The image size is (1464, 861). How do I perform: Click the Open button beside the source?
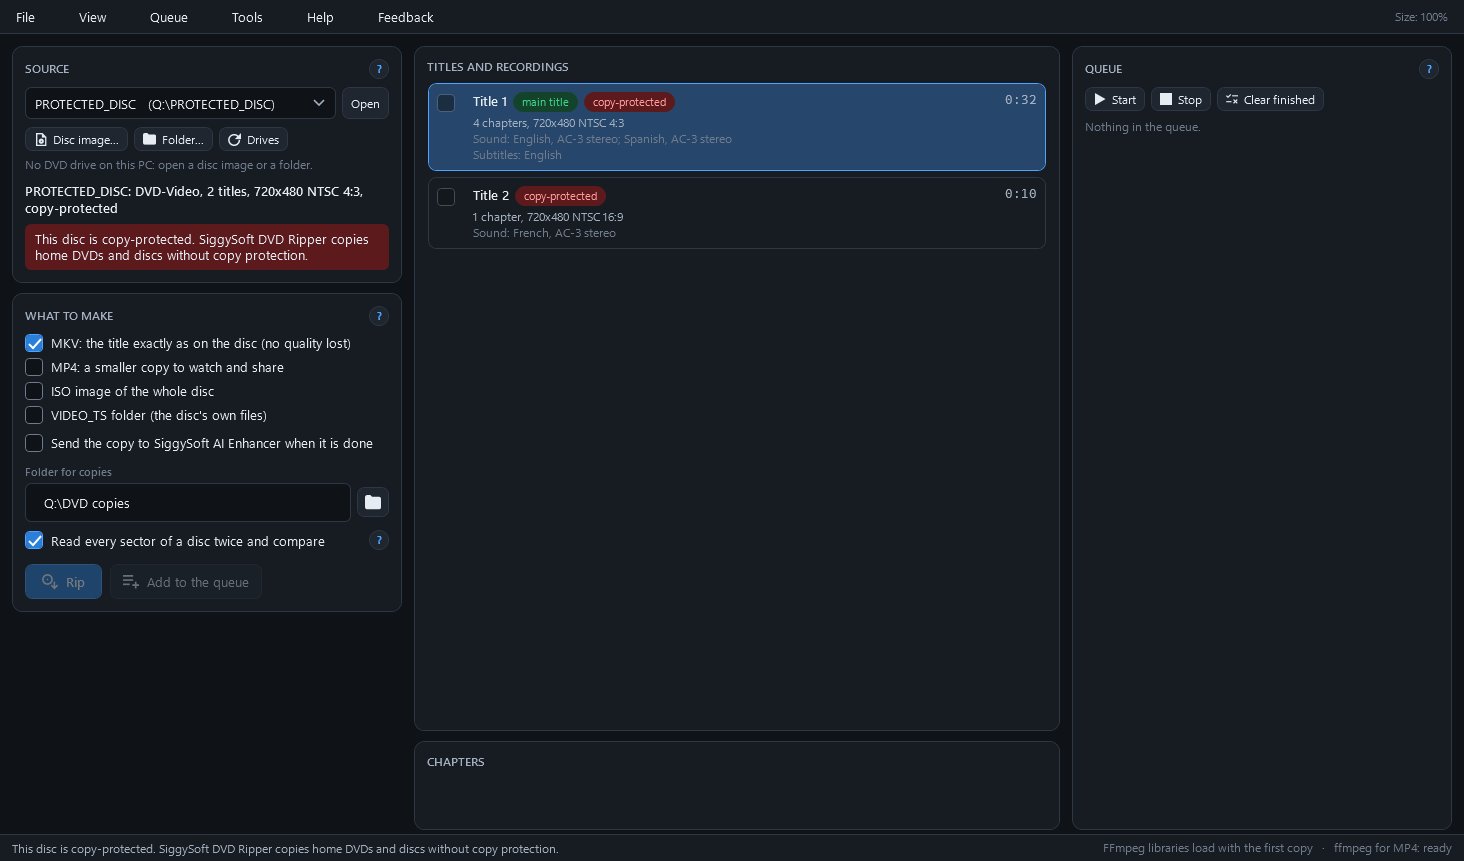[x=365, y=104]
